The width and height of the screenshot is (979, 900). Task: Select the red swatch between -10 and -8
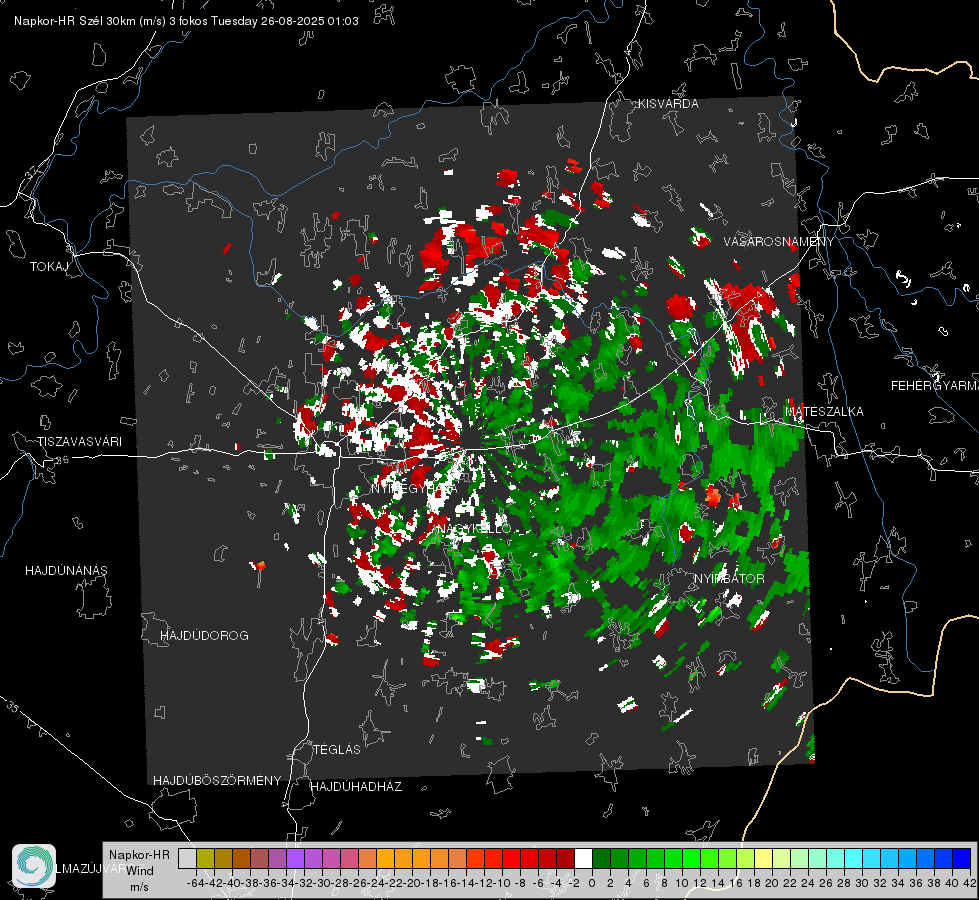pos(511,858)
